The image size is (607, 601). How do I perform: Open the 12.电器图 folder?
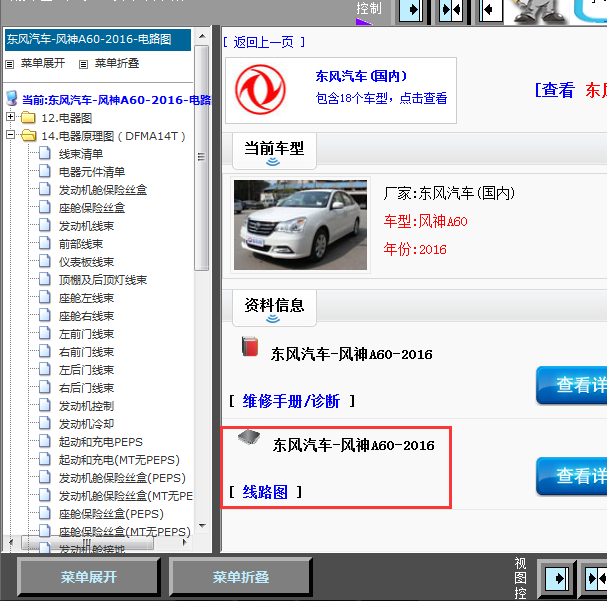(67, 118)
